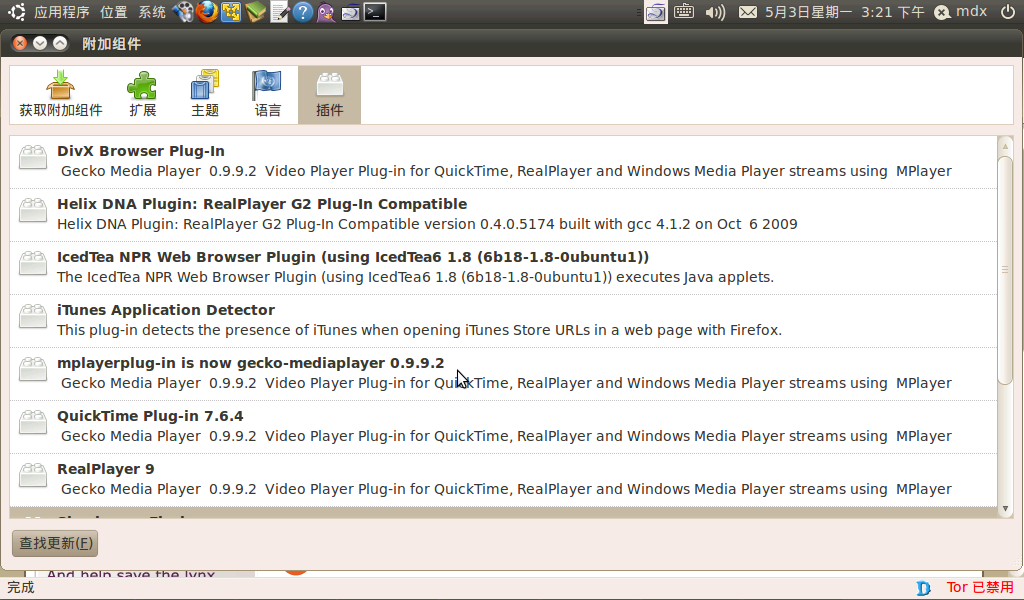The width and height of the screenshot is (1024, 600).
Task: Select the Helix DNA Plugin title text
Action: 262,204
